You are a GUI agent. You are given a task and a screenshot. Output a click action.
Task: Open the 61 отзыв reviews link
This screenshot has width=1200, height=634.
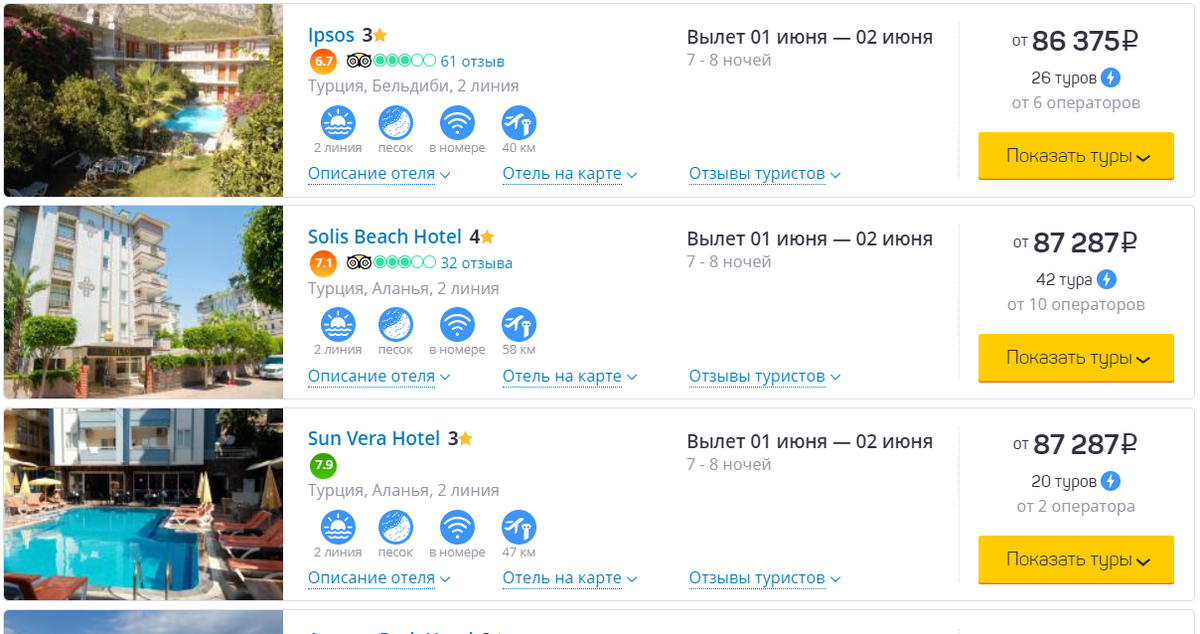click(472, 61)
